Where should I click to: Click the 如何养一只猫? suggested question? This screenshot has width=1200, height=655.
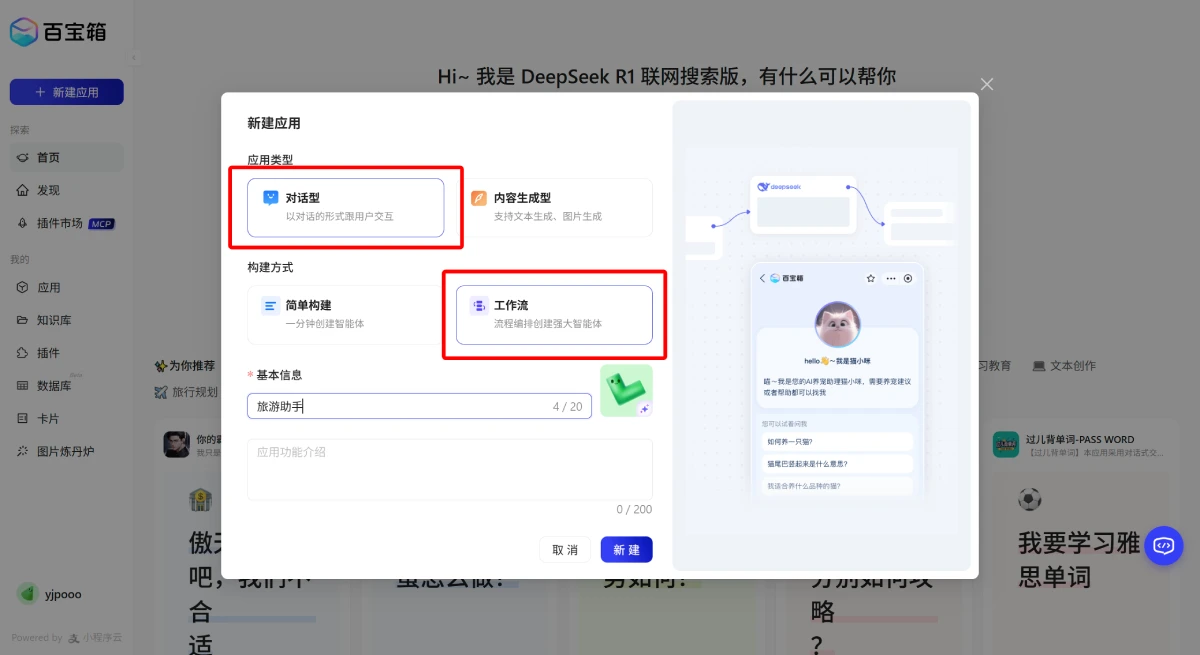tap(837, 441)
